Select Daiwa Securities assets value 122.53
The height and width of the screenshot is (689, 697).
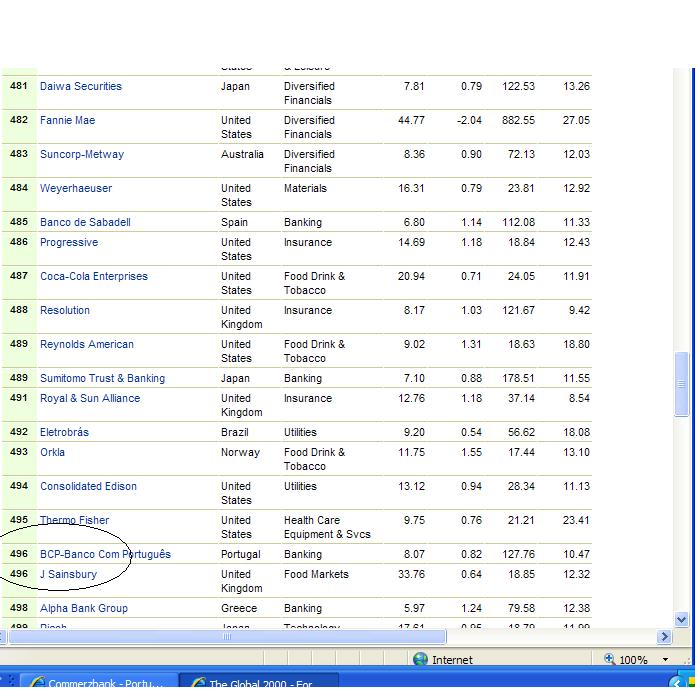tap(518, 86)
